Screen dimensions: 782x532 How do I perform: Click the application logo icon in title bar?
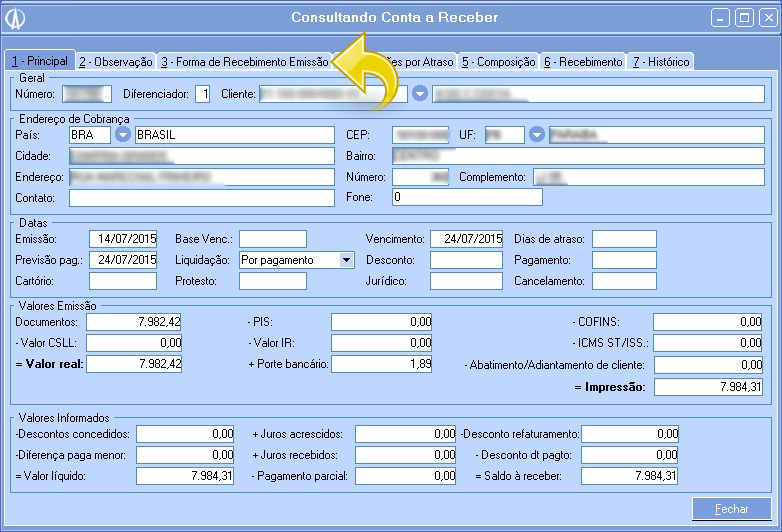pos(17,18)
